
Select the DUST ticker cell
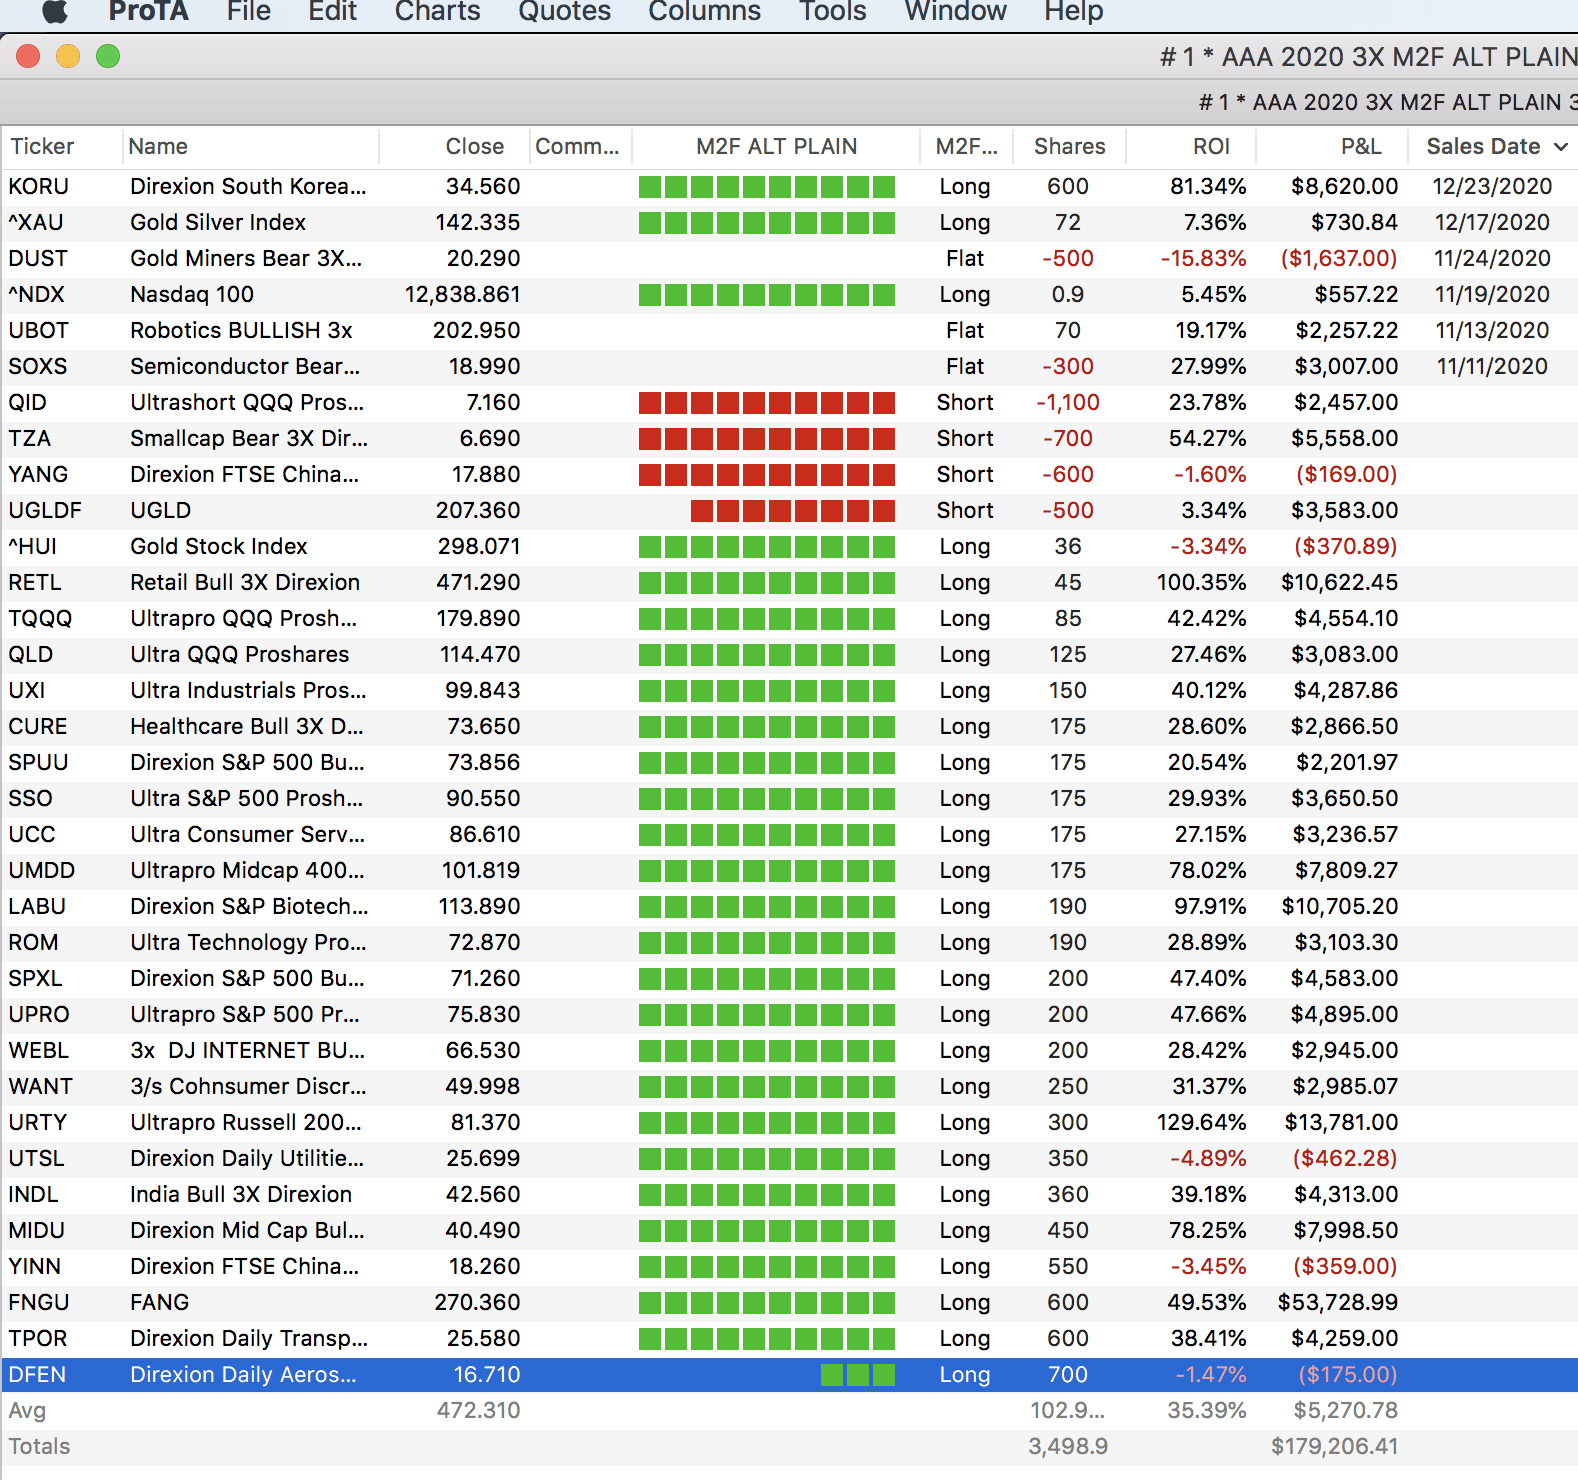pyautogui.click(x=38, y=258)
